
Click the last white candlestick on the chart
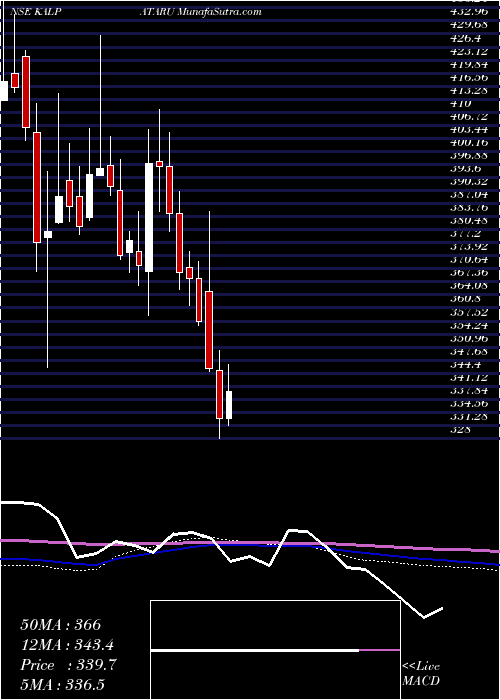(229, 405)
